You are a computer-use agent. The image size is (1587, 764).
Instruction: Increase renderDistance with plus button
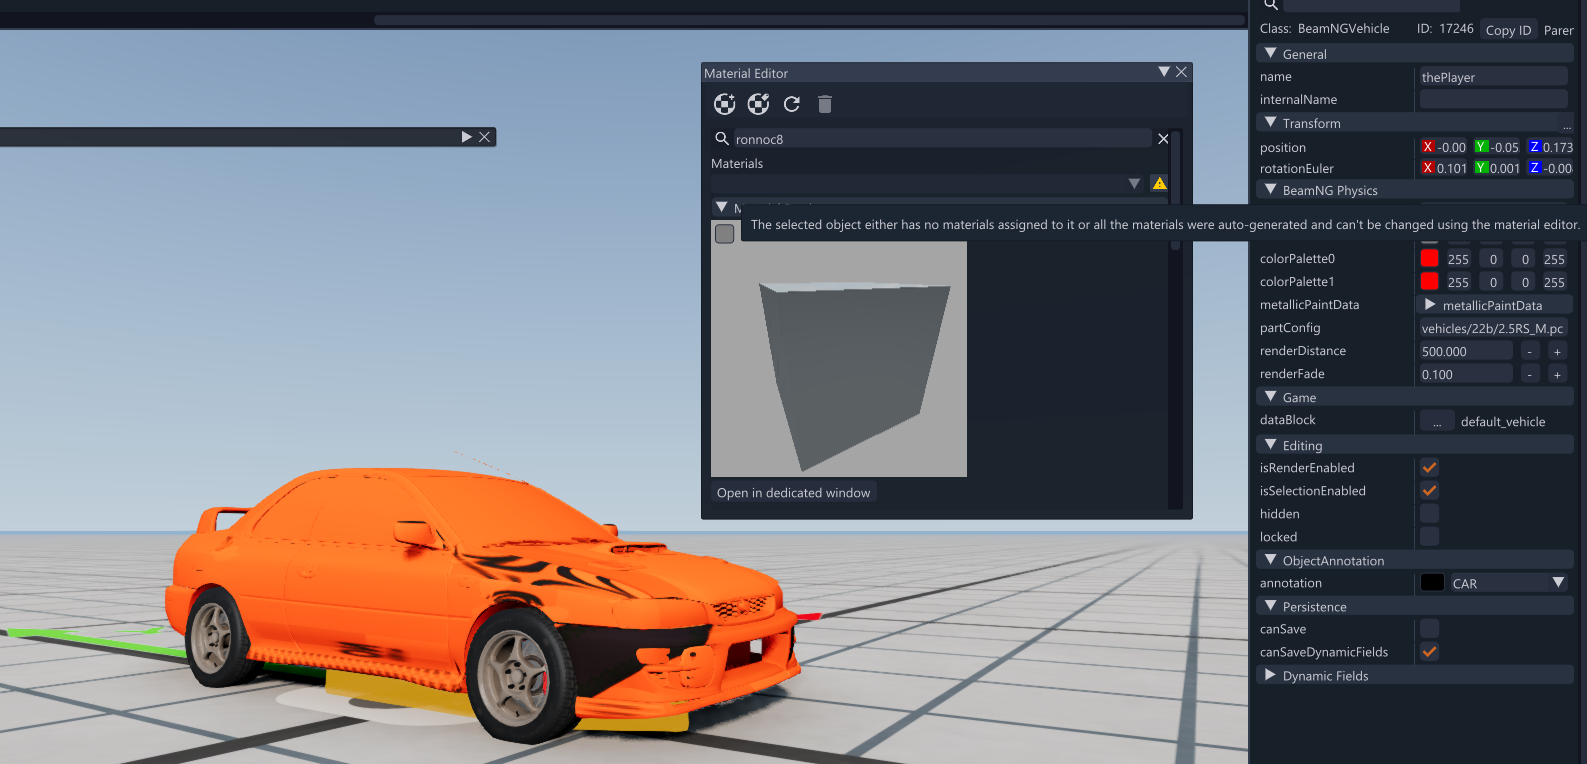click(1557, 351)
